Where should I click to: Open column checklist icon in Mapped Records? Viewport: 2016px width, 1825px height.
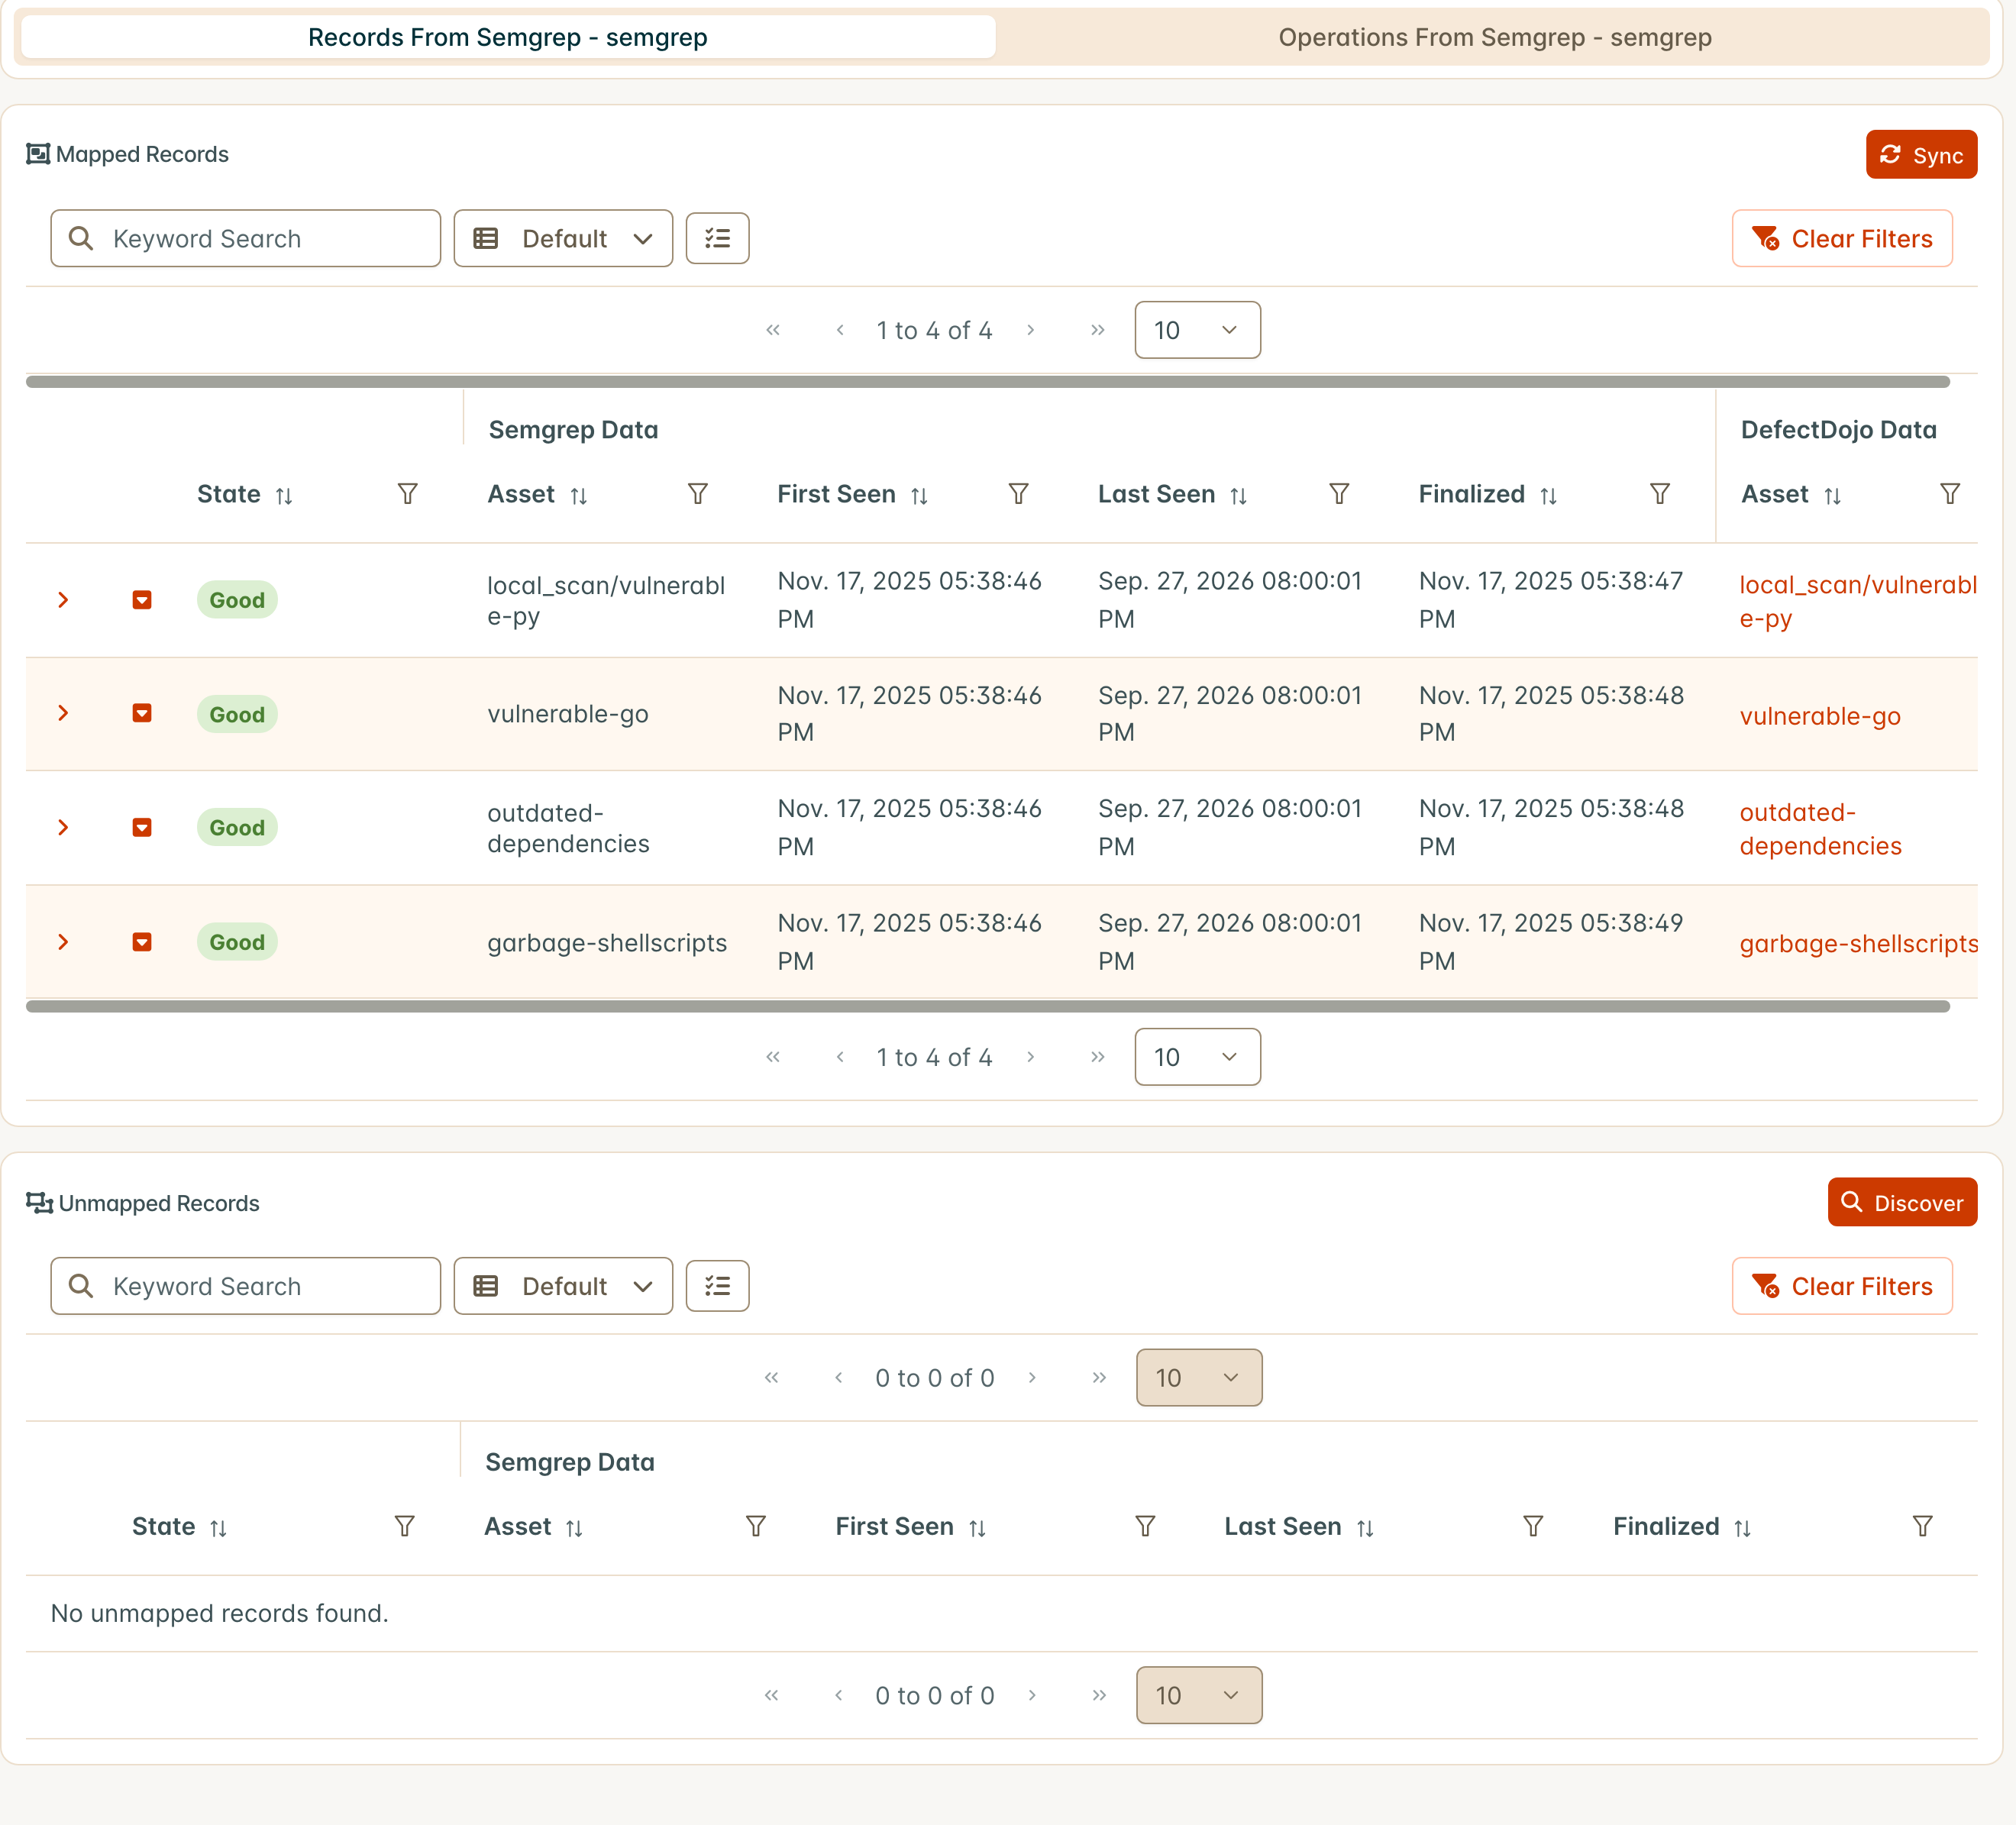point(717,238)
